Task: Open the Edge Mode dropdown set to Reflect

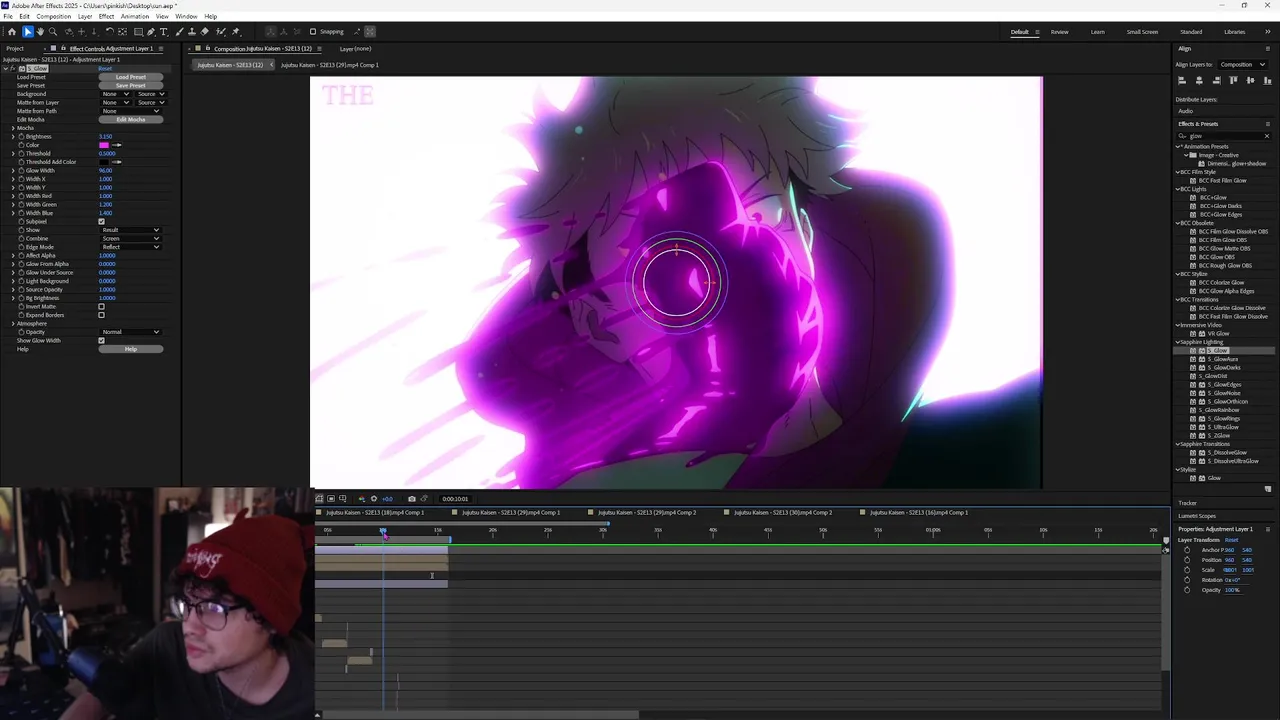Action: (x=131, y=247)
